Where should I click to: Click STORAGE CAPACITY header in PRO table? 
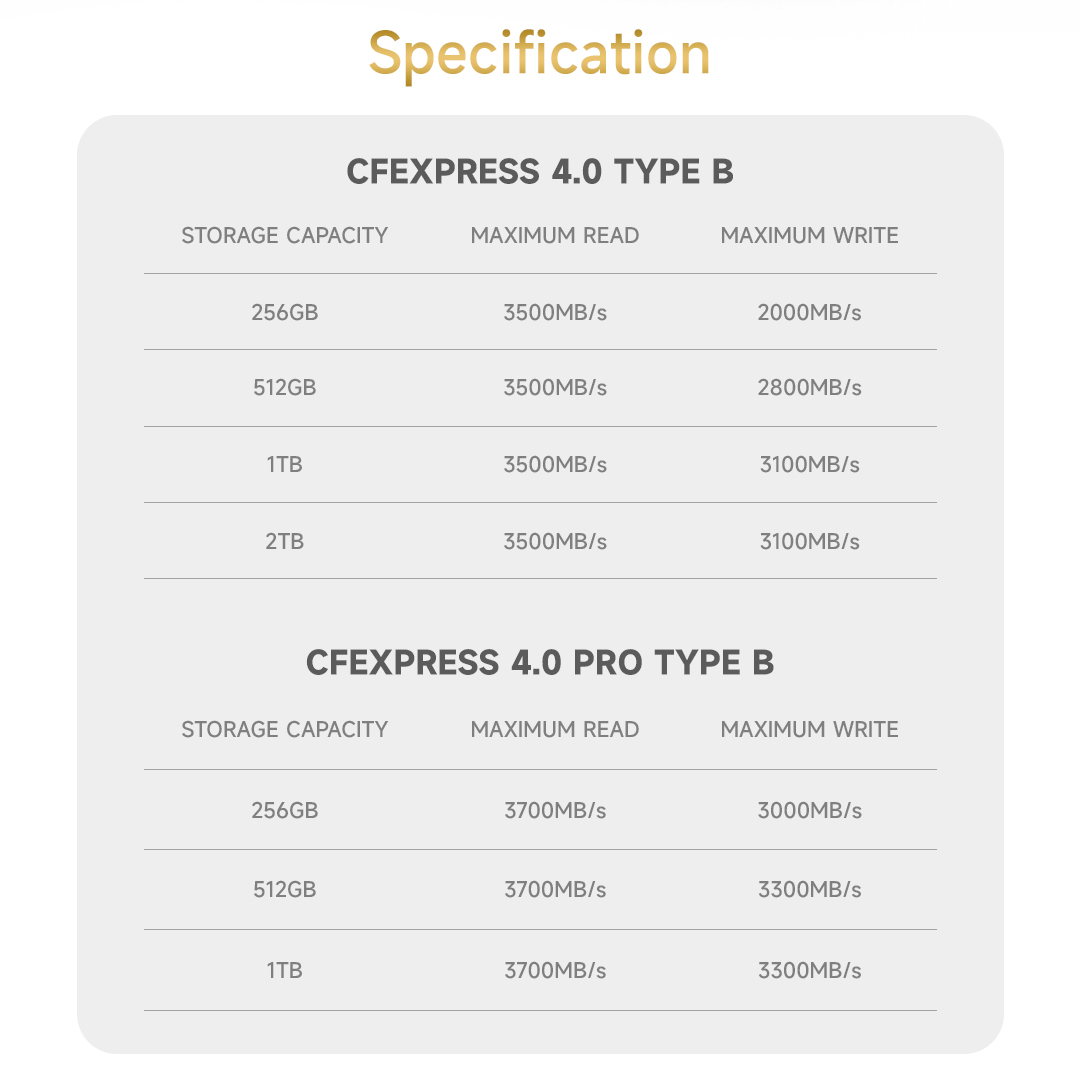click(x=284, y=729)
